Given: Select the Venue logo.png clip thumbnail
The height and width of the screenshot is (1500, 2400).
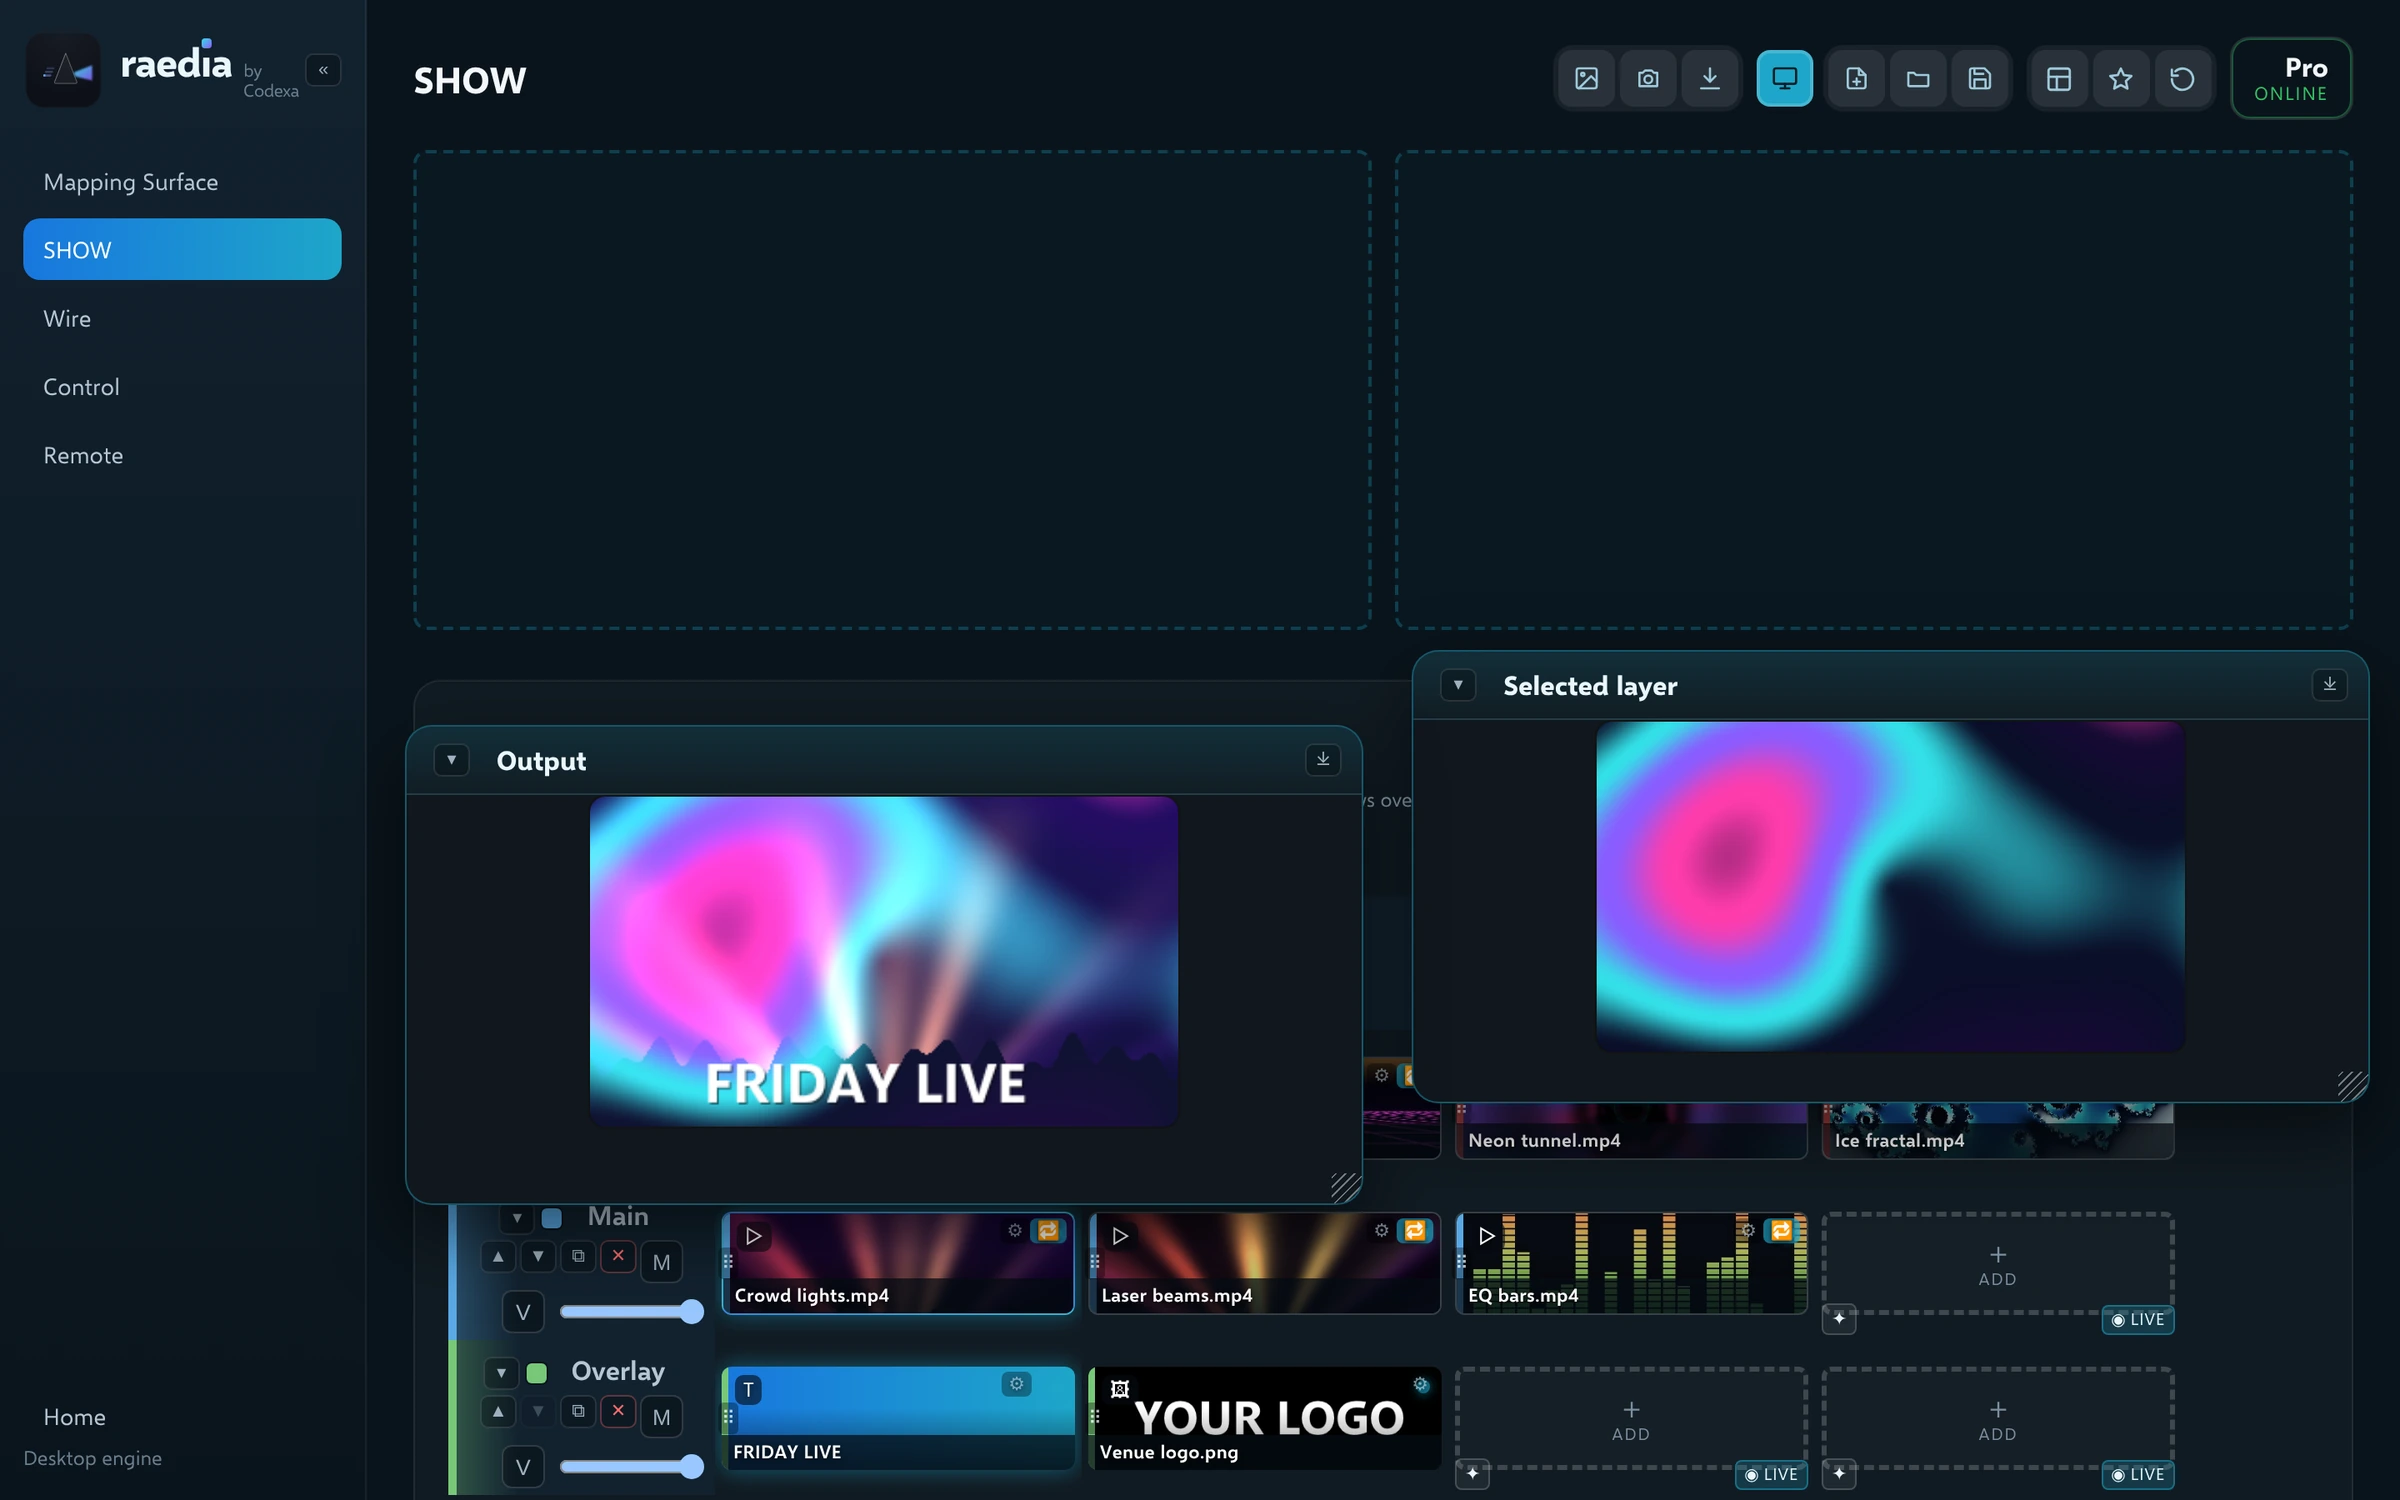Looking at the screenshot, I should point(1264,1417).
